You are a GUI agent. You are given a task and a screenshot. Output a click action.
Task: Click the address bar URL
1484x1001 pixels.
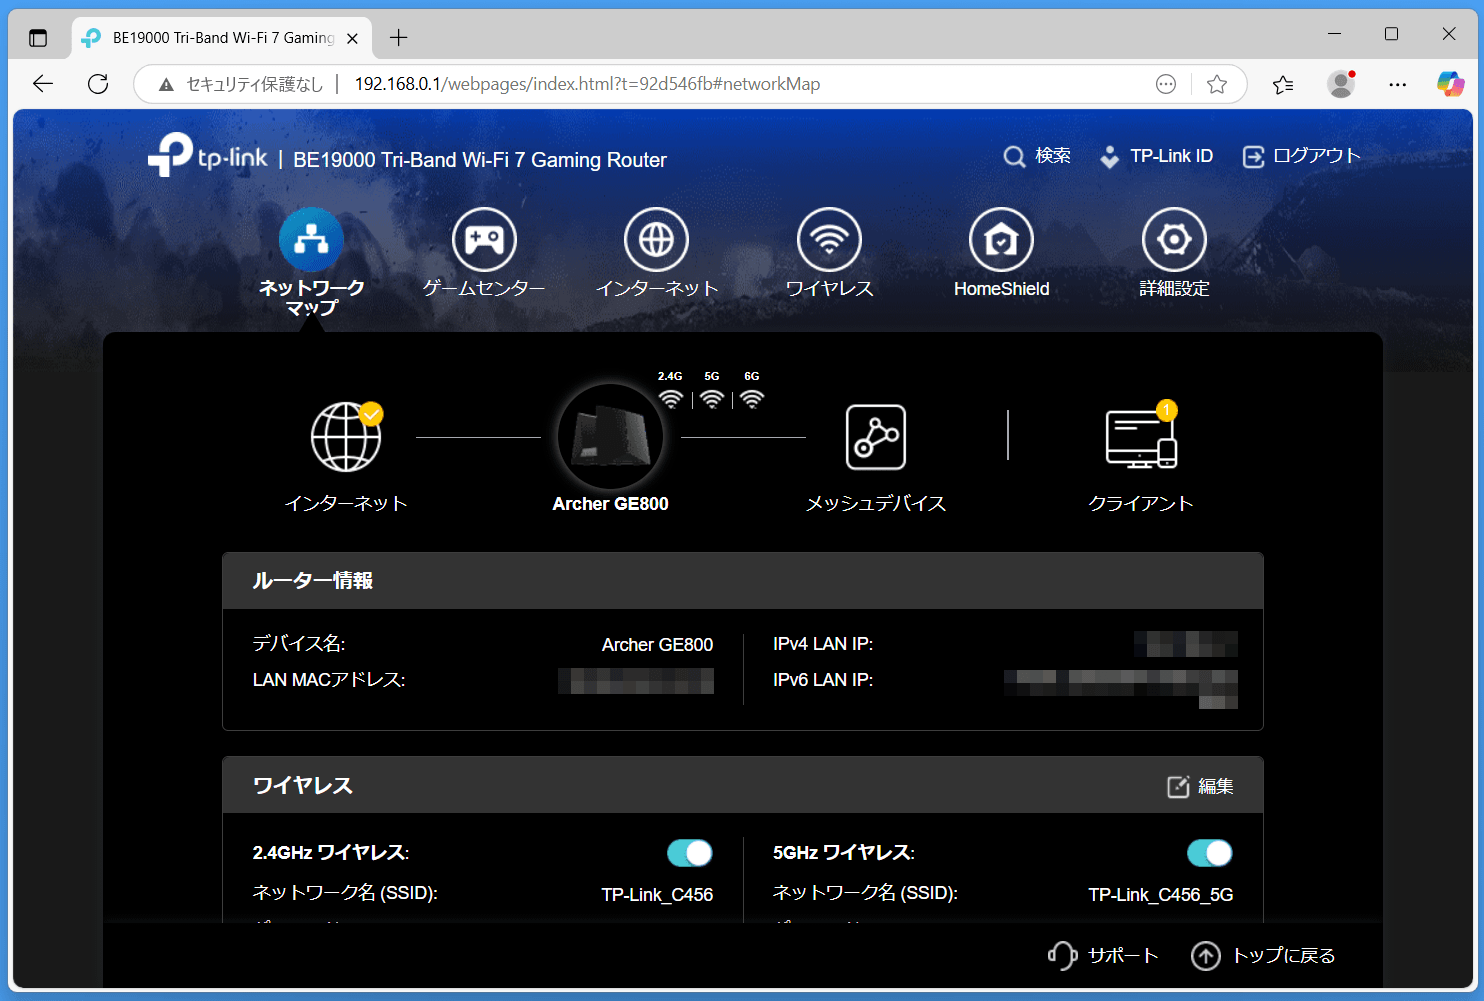[x=587, y=84]
